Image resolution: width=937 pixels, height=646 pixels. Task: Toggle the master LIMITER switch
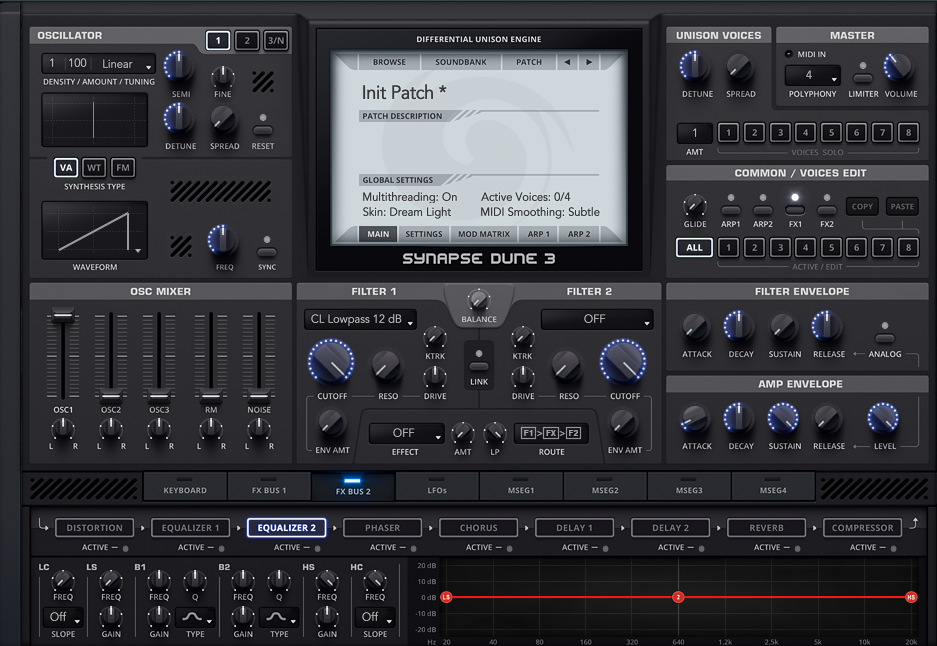coord(862,78)
